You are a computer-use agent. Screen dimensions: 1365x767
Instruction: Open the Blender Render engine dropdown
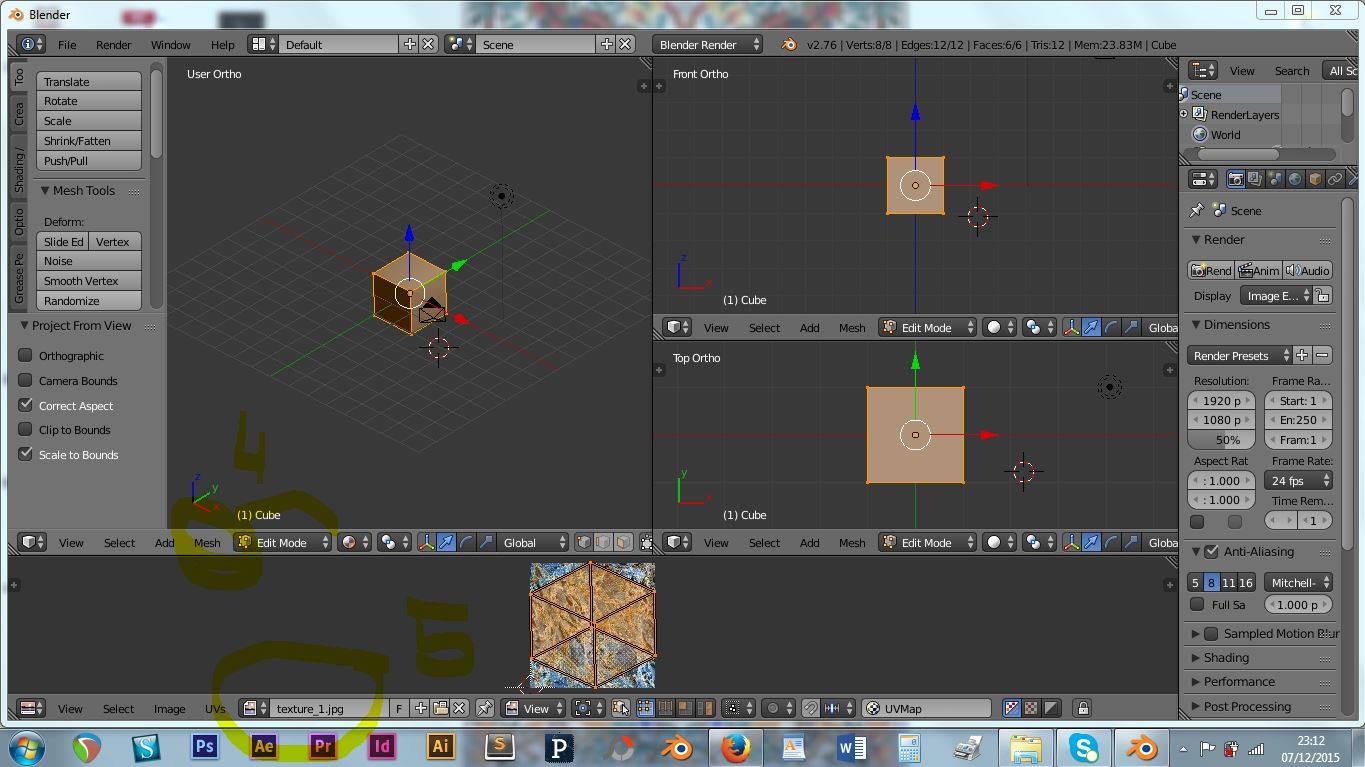coord(708,44)
